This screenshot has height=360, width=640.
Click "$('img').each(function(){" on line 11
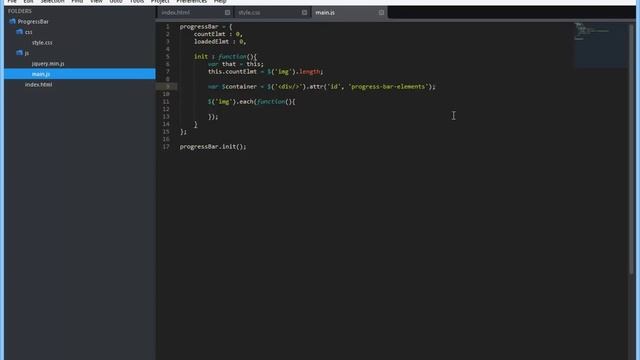[251, 102]
